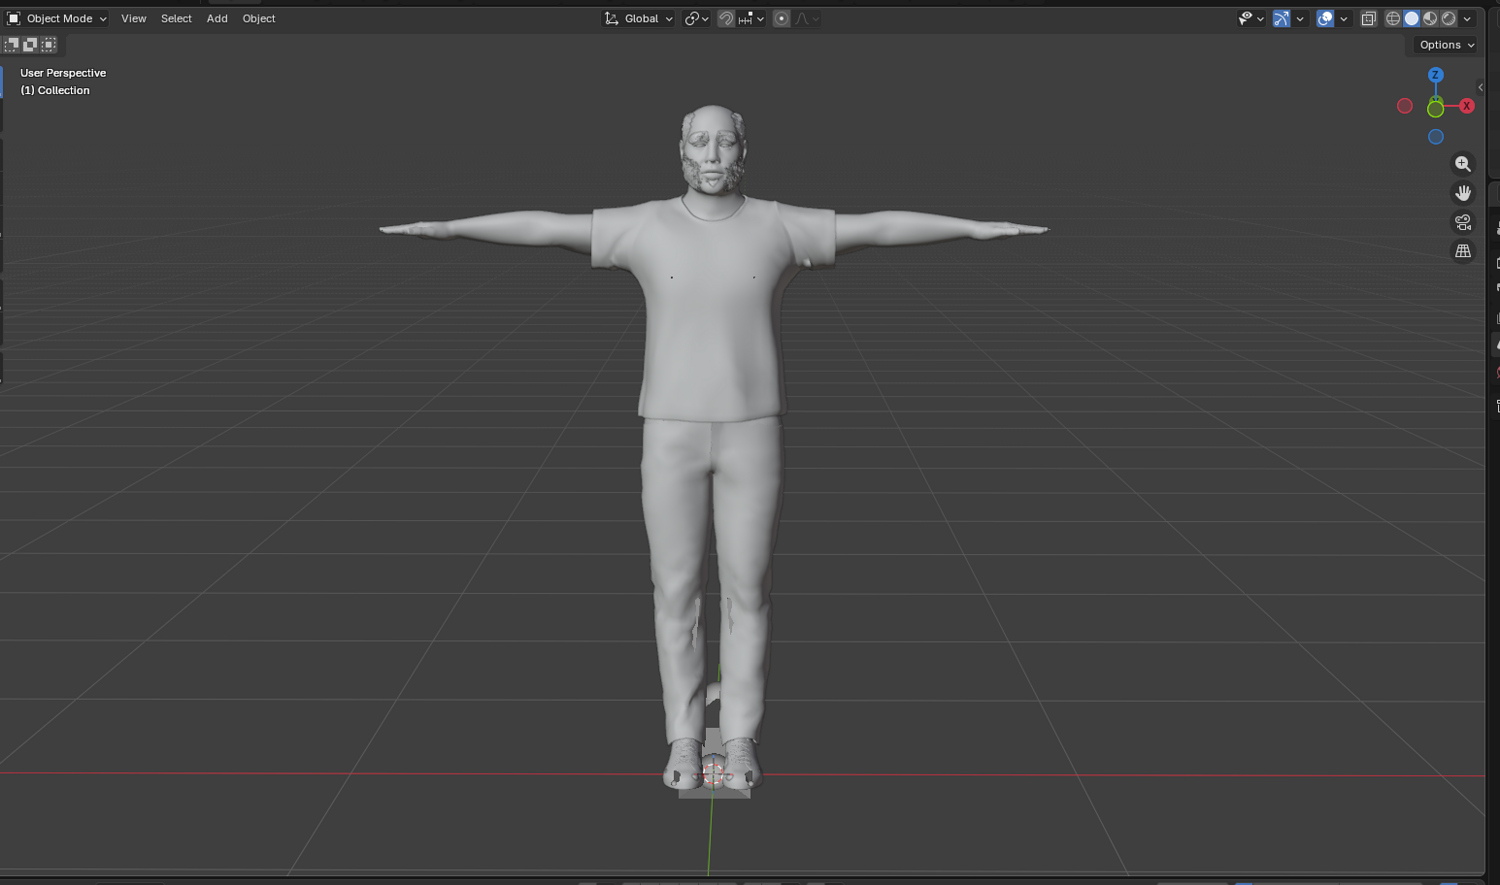Click the zoom view magnifier icon

pos(1463,164)
